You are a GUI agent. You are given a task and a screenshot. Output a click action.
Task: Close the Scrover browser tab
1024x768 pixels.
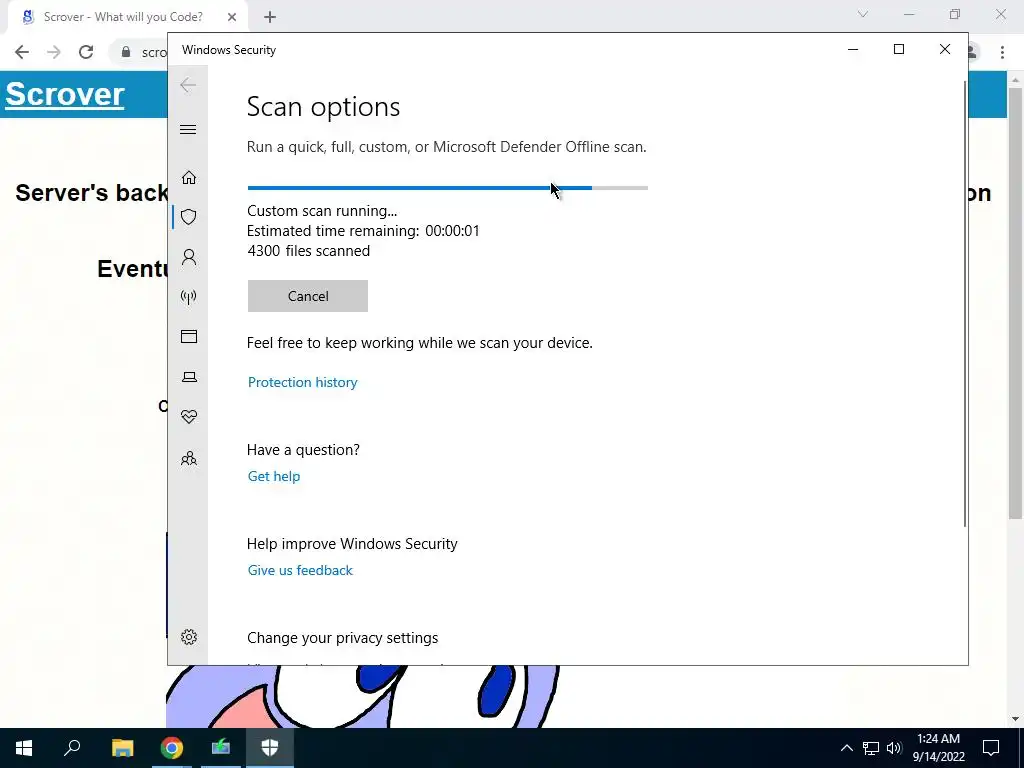click(232, 17)
